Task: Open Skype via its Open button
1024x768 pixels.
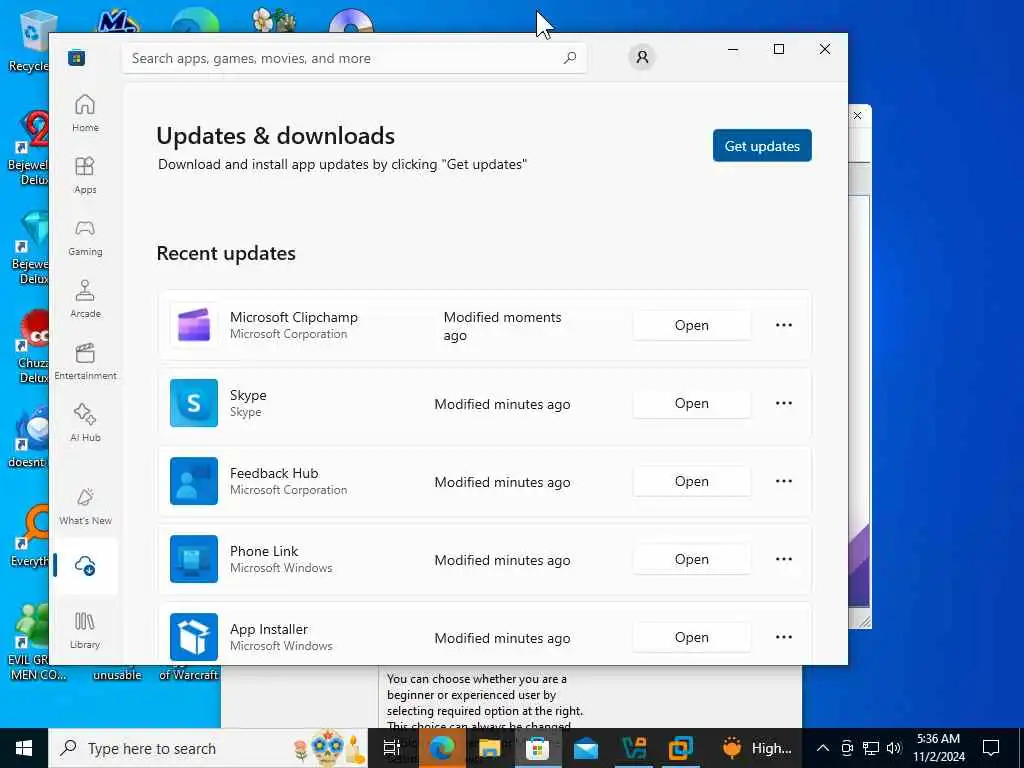Action: (x=692, y=403)
